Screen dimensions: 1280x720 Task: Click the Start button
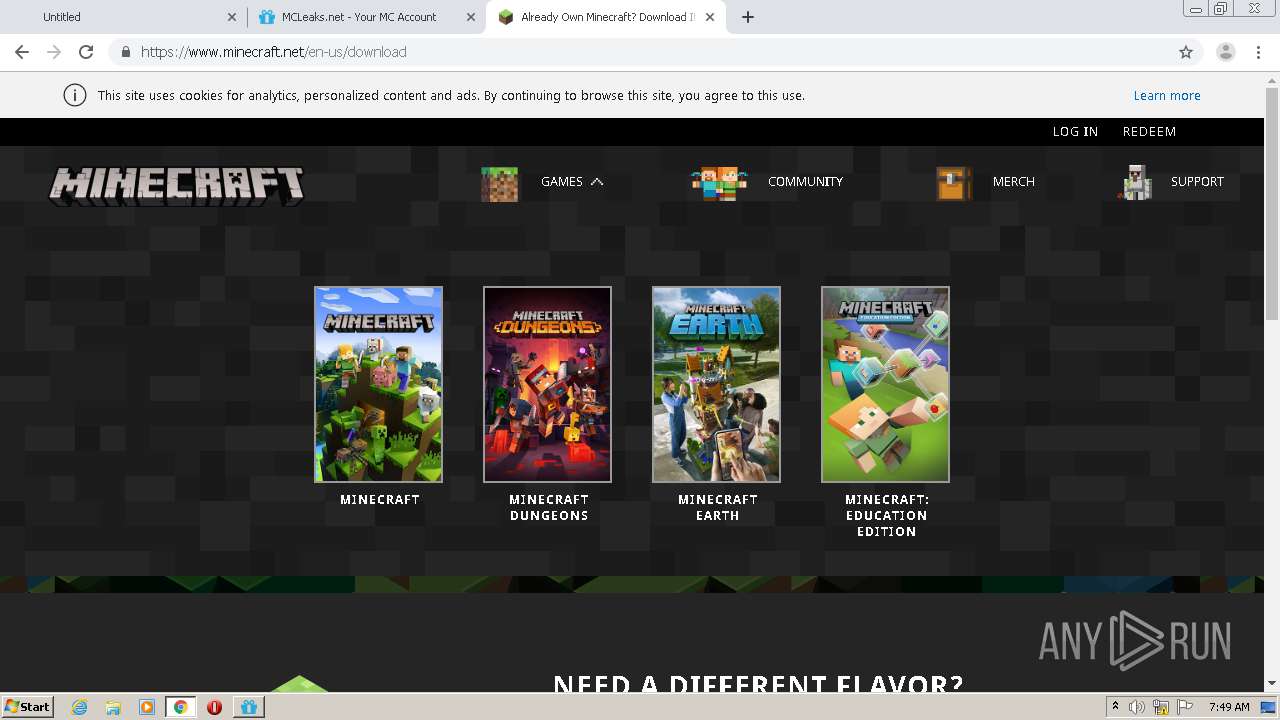[x=27, y=707]
